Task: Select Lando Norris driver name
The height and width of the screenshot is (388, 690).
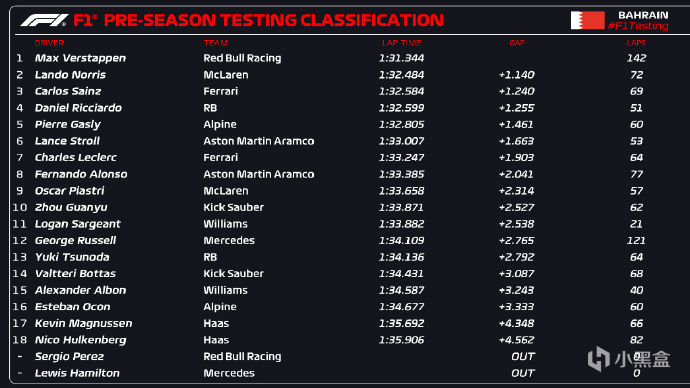Action: coord(70,75)
